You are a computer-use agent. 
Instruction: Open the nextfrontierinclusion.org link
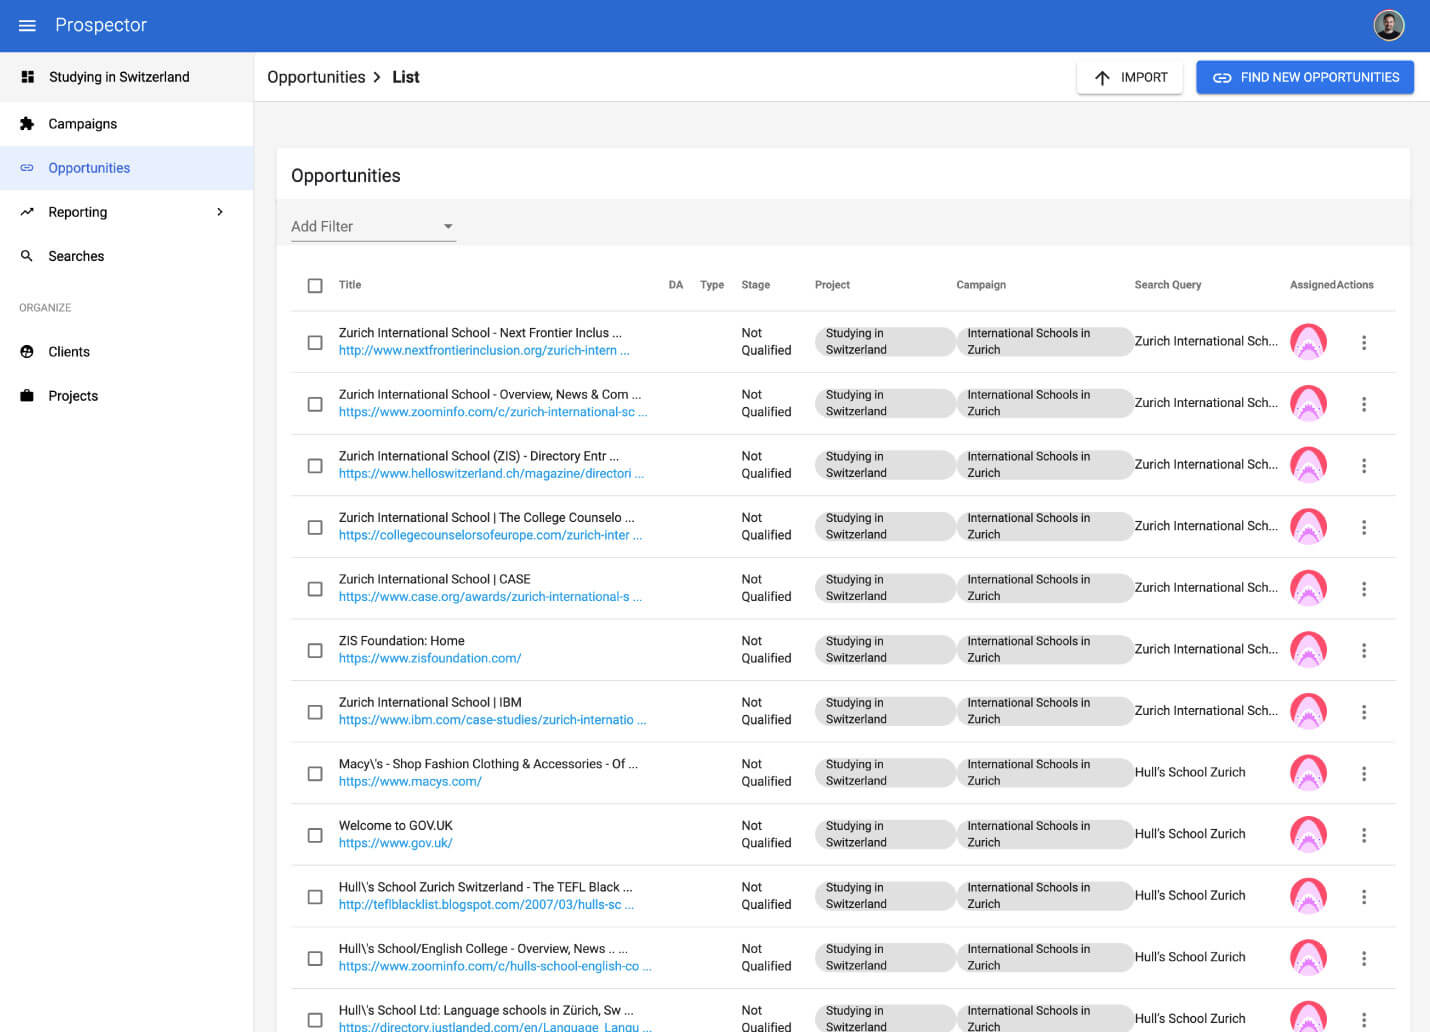[x=484, y=351]
